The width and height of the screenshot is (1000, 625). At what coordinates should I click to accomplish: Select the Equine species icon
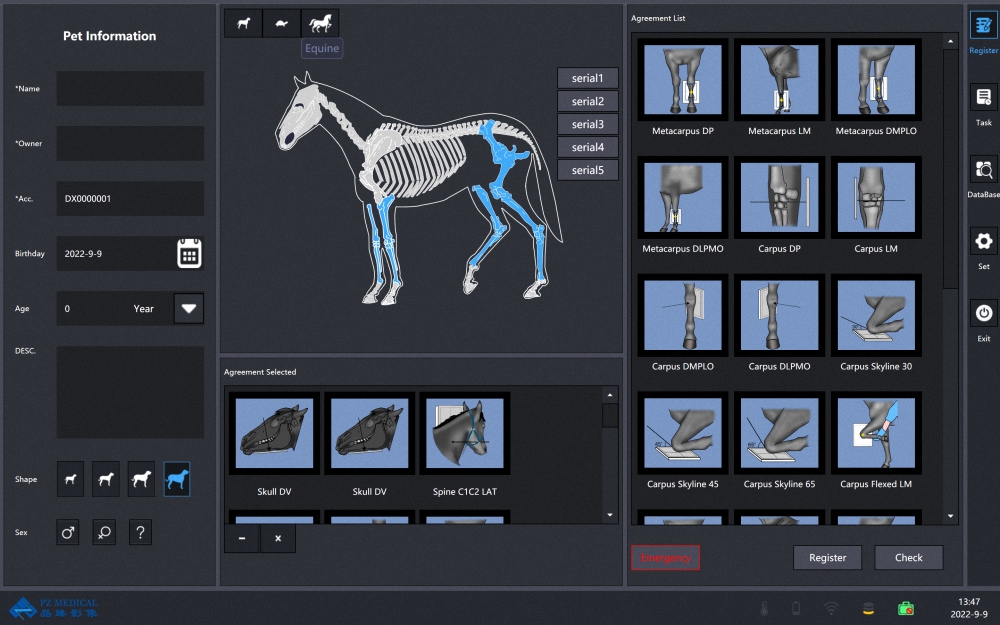point(320,22)
